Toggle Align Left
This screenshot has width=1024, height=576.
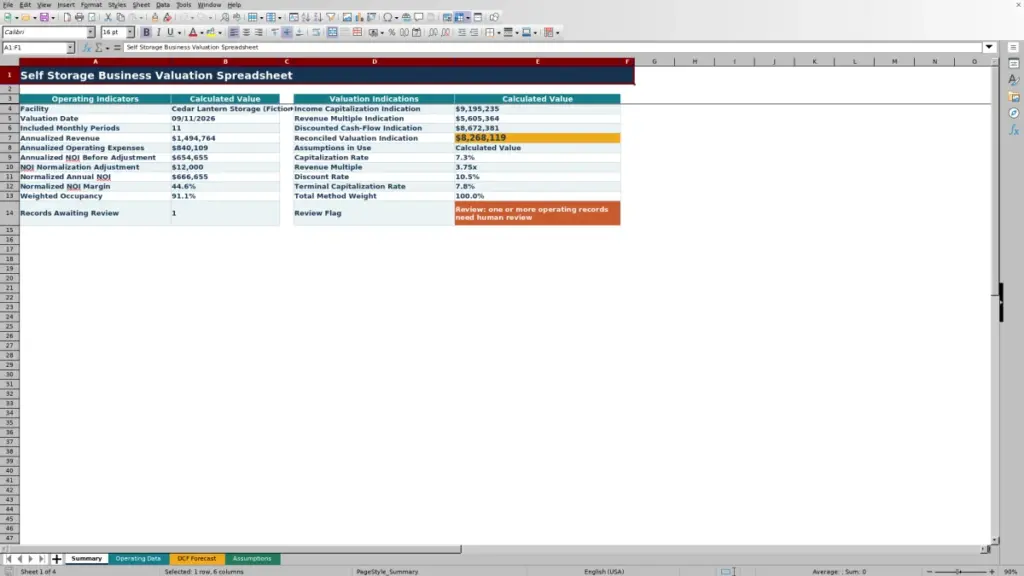click(233, 33)
